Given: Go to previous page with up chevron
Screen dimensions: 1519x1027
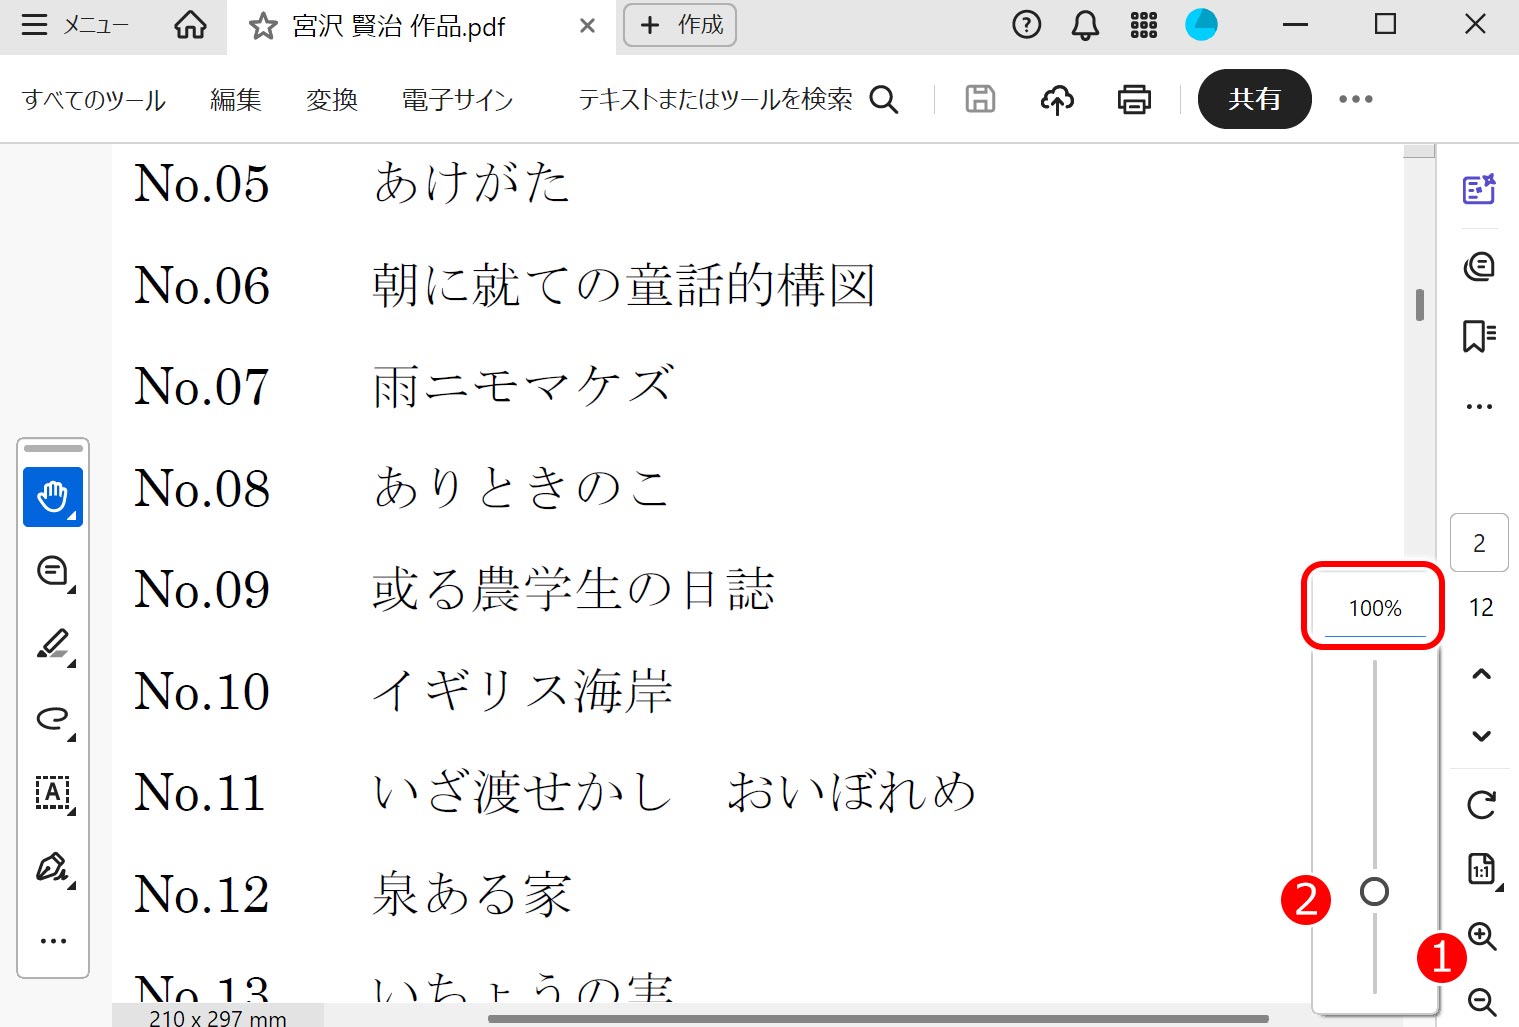Looking at the screenshot, I should (x=1481, y=674).
